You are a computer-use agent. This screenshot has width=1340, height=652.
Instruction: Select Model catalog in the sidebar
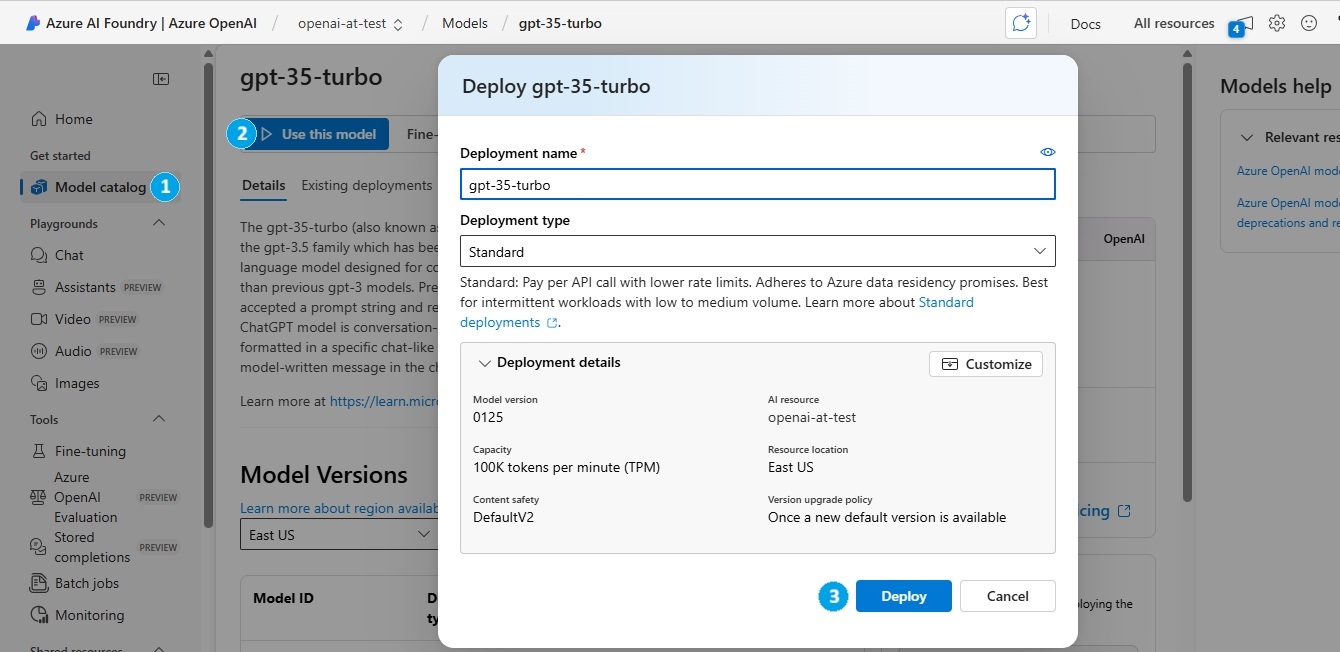click(99, 187)
